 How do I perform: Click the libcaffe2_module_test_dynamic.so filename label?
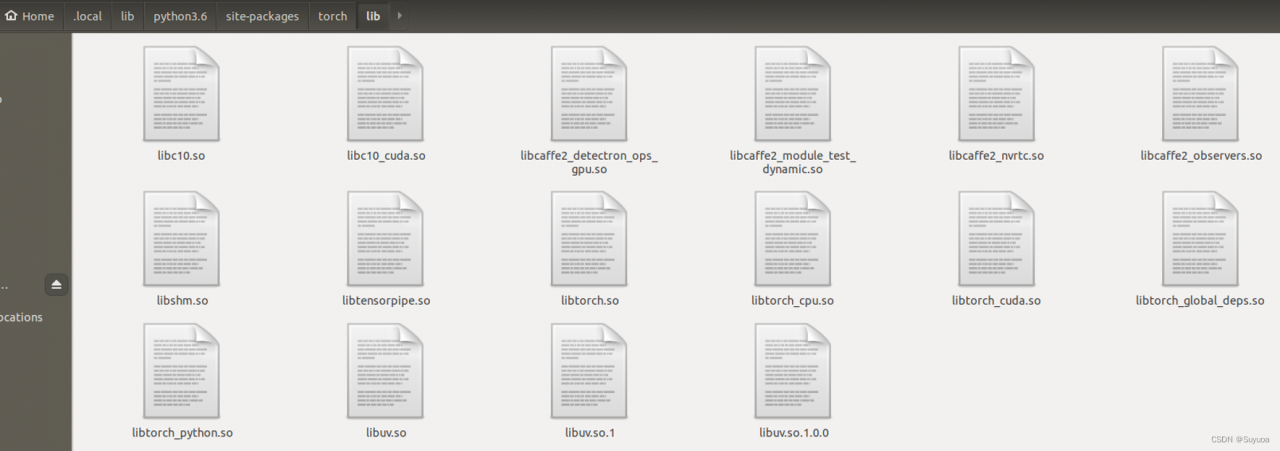tap(793, 163)
